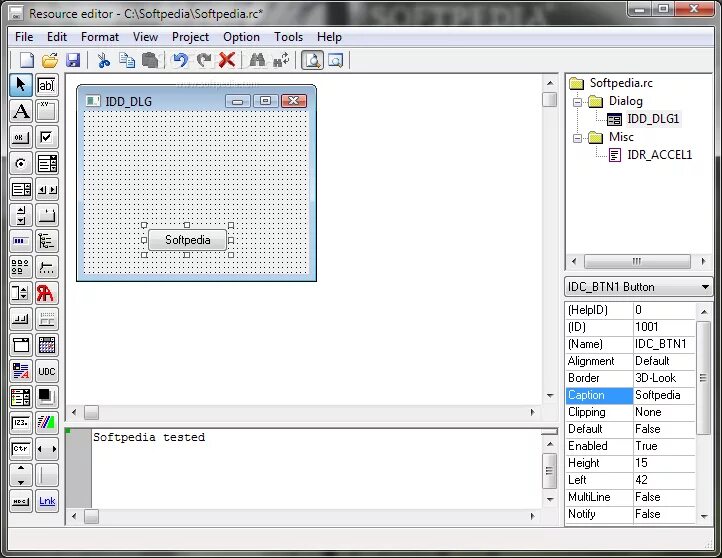
Task: Select the pointer tool in the toolbox
Action: point(21,85)
